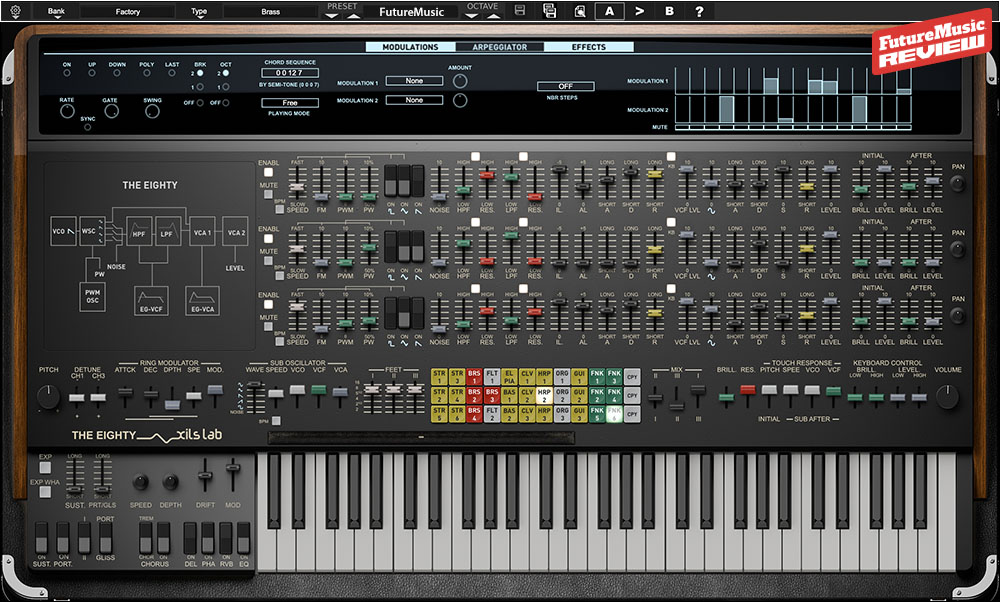The height and width of the screenshot is (602, 1000).
Task: Flip the EQ ON rocker switch
Action: (x=244, y=538)
